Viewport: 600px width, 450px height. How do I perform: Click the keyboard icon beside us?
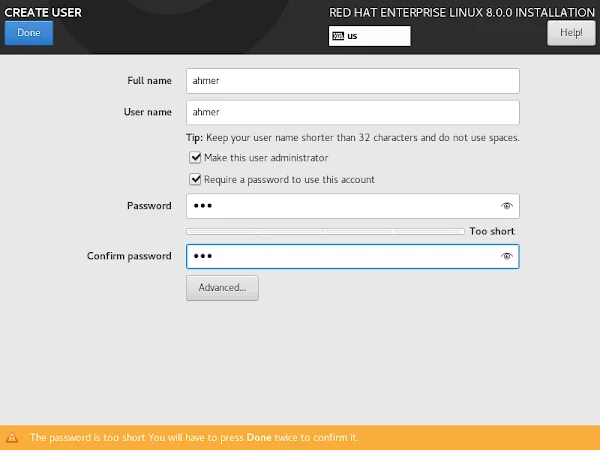click(338, 36)
